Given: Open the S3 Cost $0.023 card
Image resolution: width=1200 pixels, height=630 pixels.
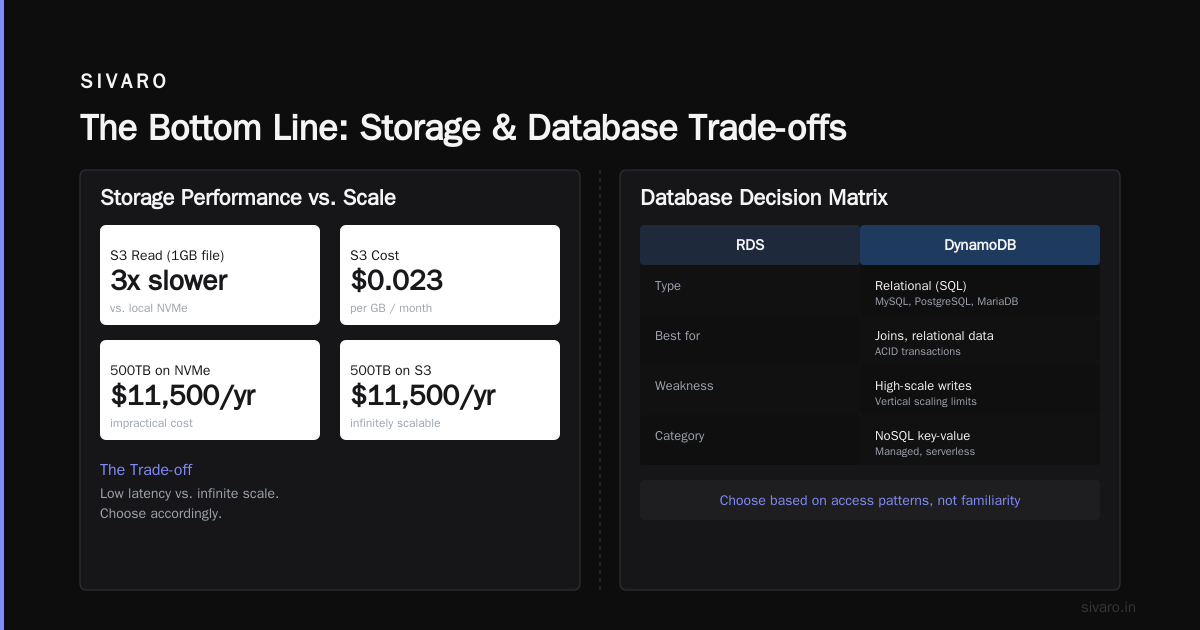Looking at the screenshot, I should (x=450, y=275).
